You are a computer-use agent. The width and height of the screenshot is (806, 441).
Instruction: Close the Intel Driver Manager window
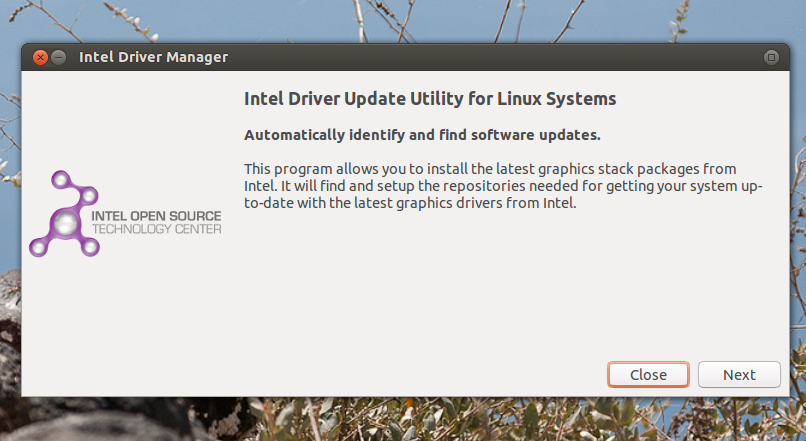point(40,57)
